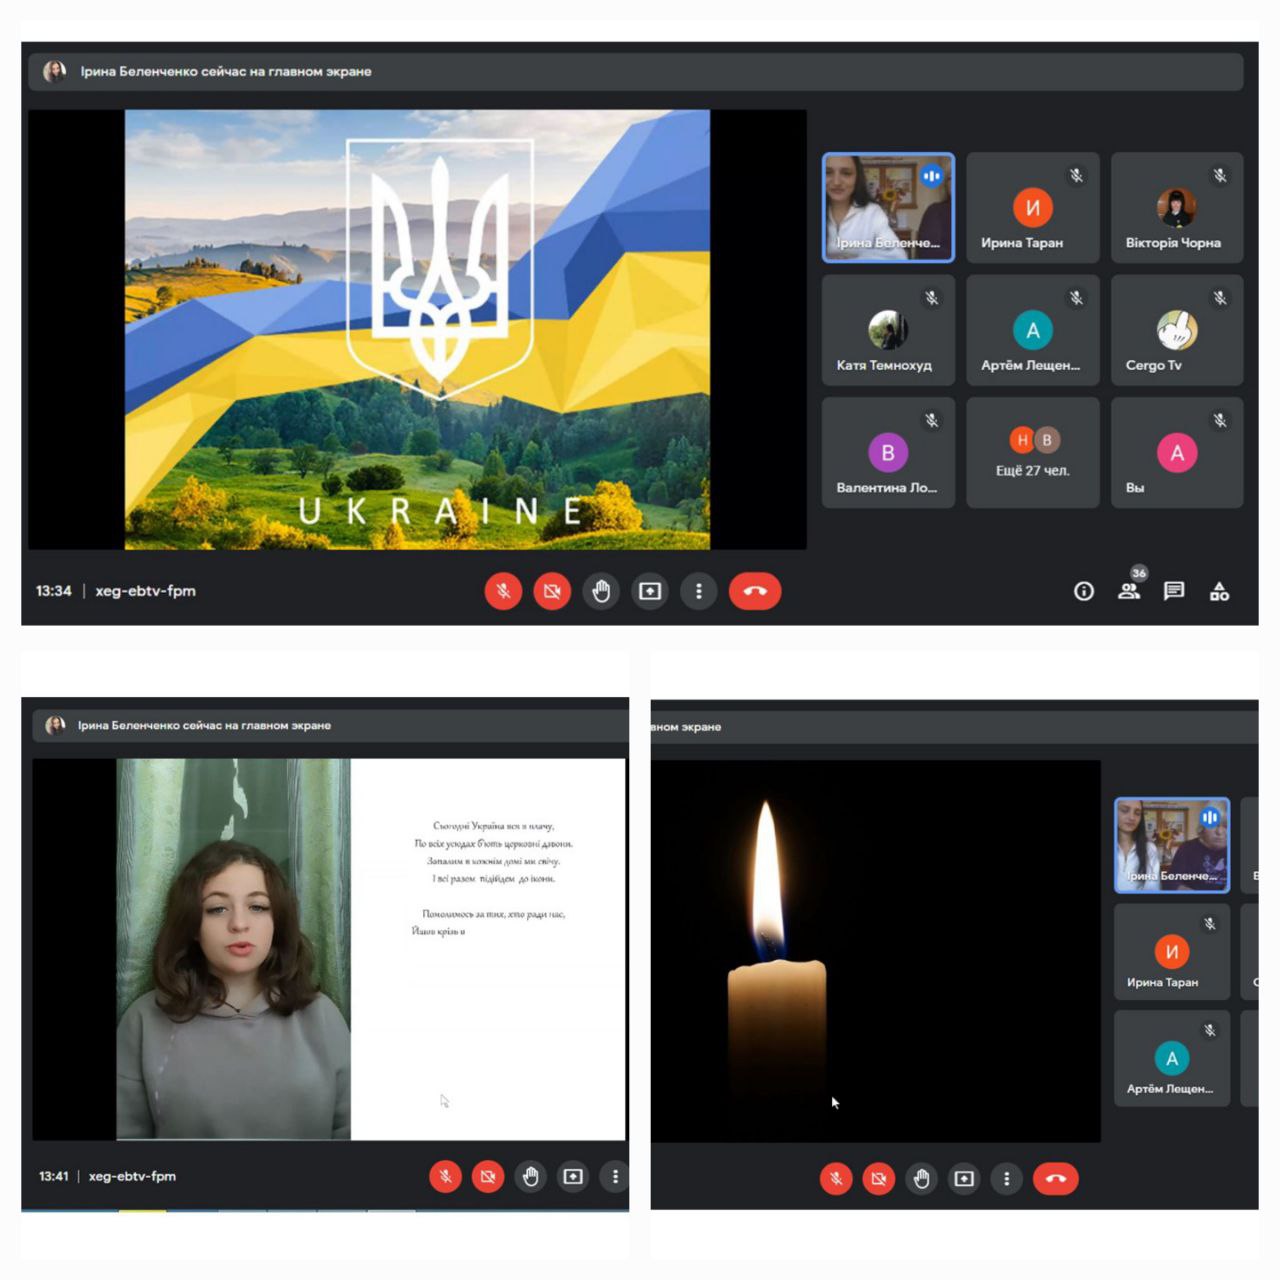
Task: Click muted mic on Ирина Таран, 13:34 call
Action: click(x=1076, y=176)
